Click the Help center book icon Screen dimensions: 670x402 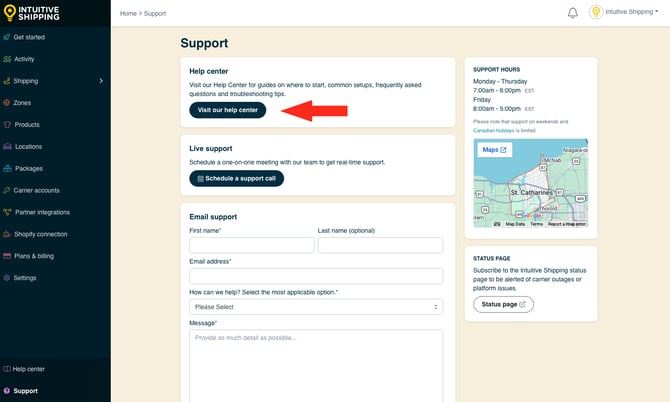point(7,369)
